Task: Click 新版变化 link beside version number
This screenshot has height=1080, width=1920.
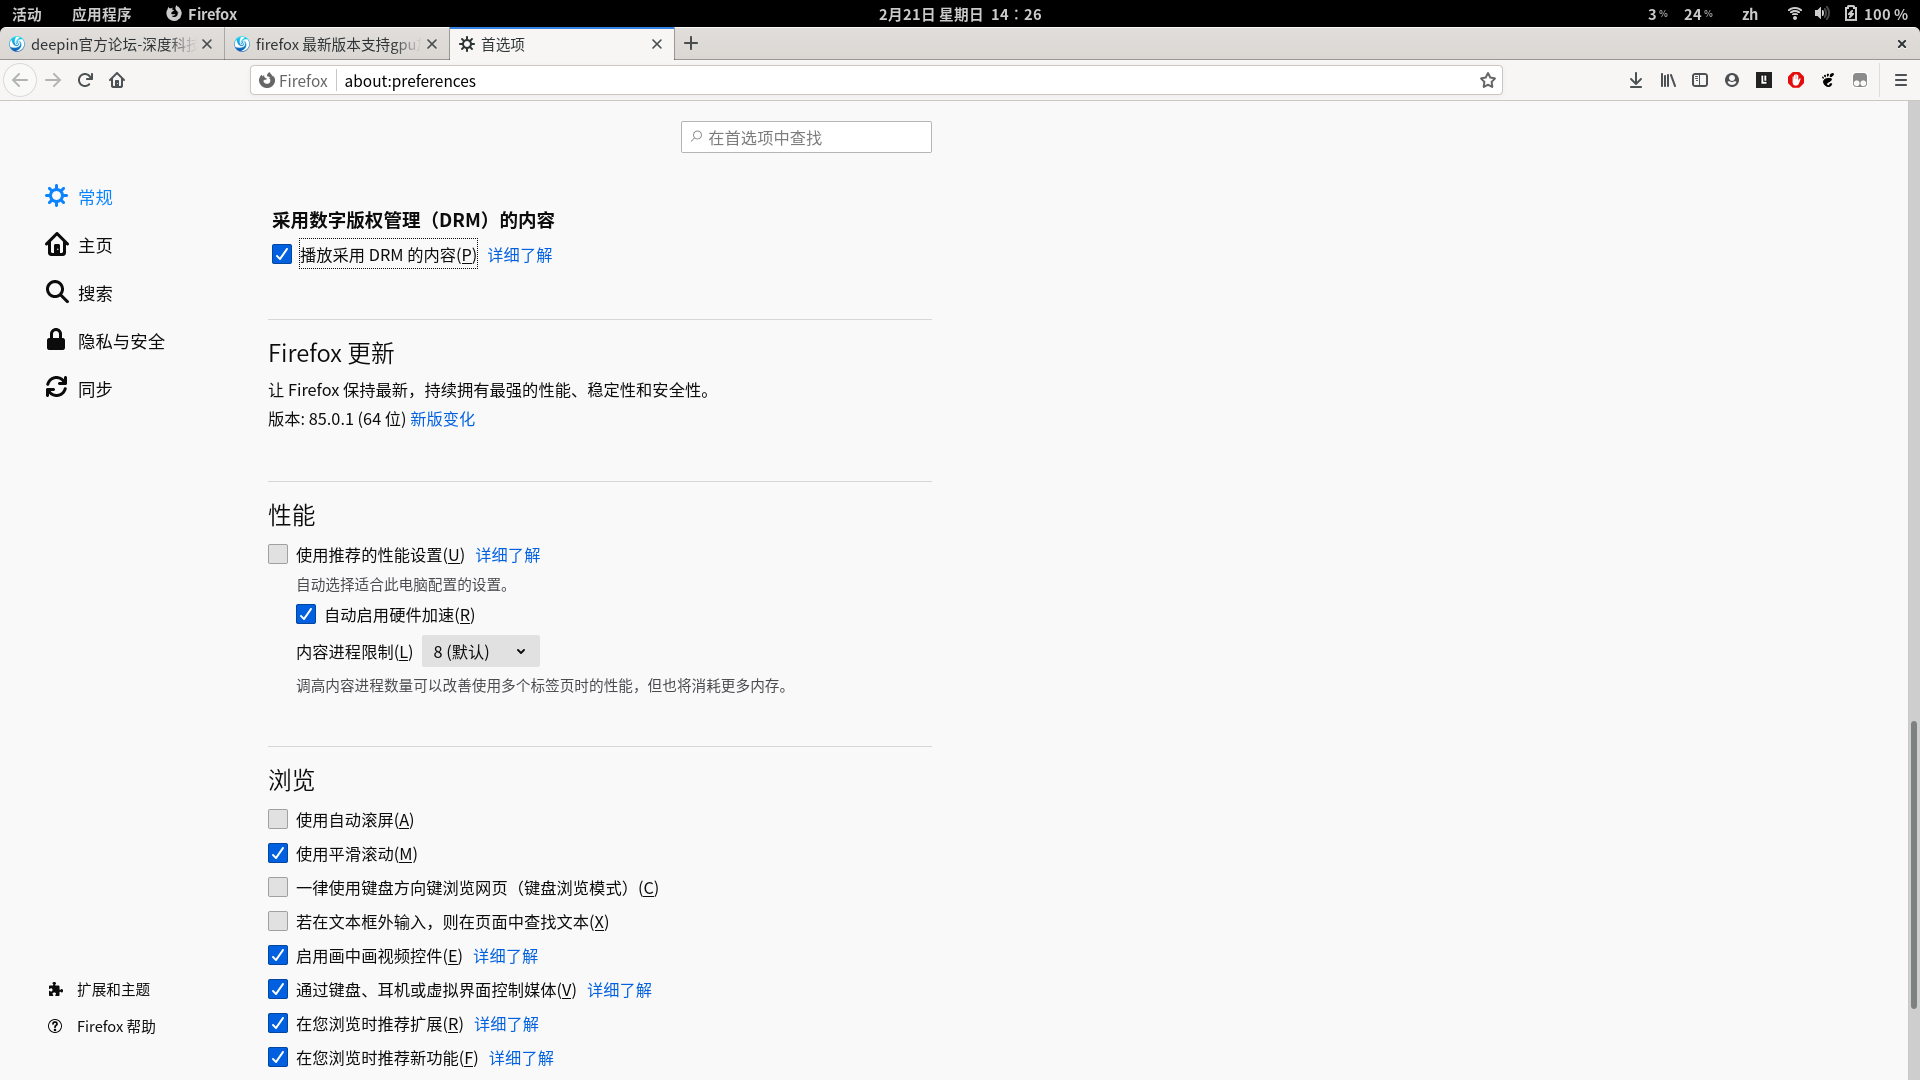Action: 442,419
